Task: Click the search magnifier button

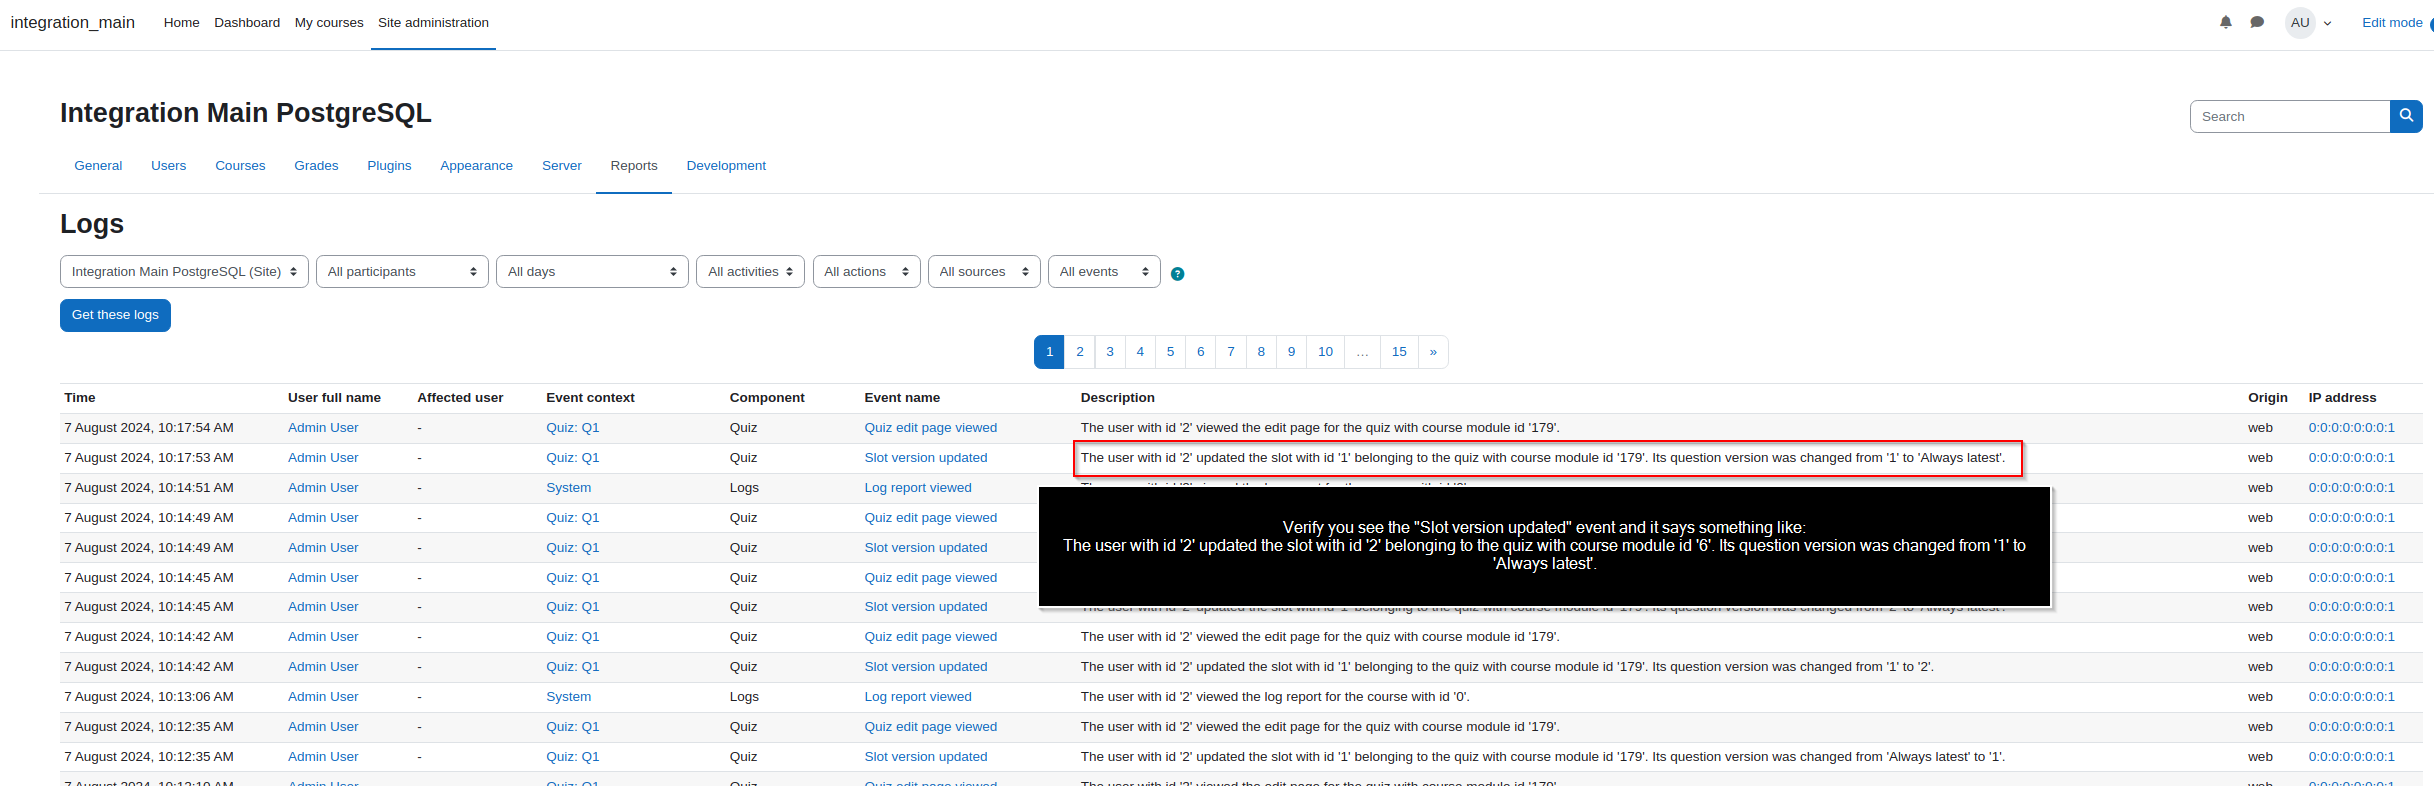Action: point(2406,116)
